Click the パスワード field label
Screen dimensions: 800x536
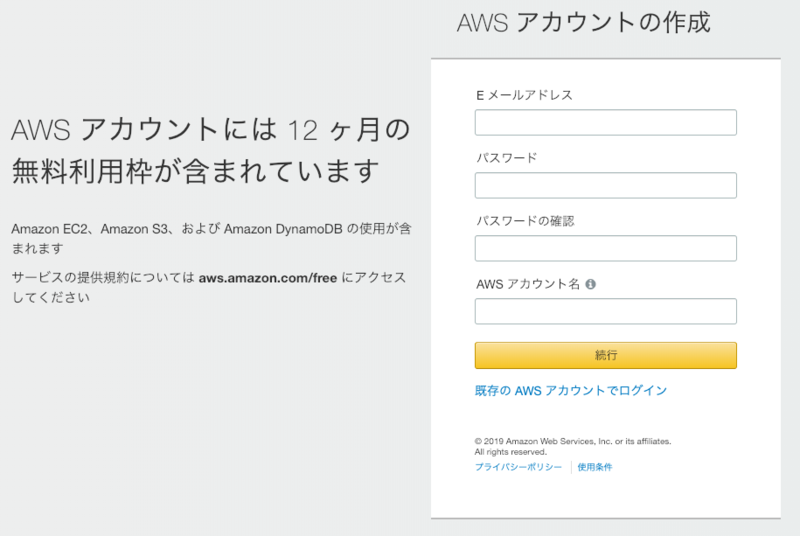505,158
